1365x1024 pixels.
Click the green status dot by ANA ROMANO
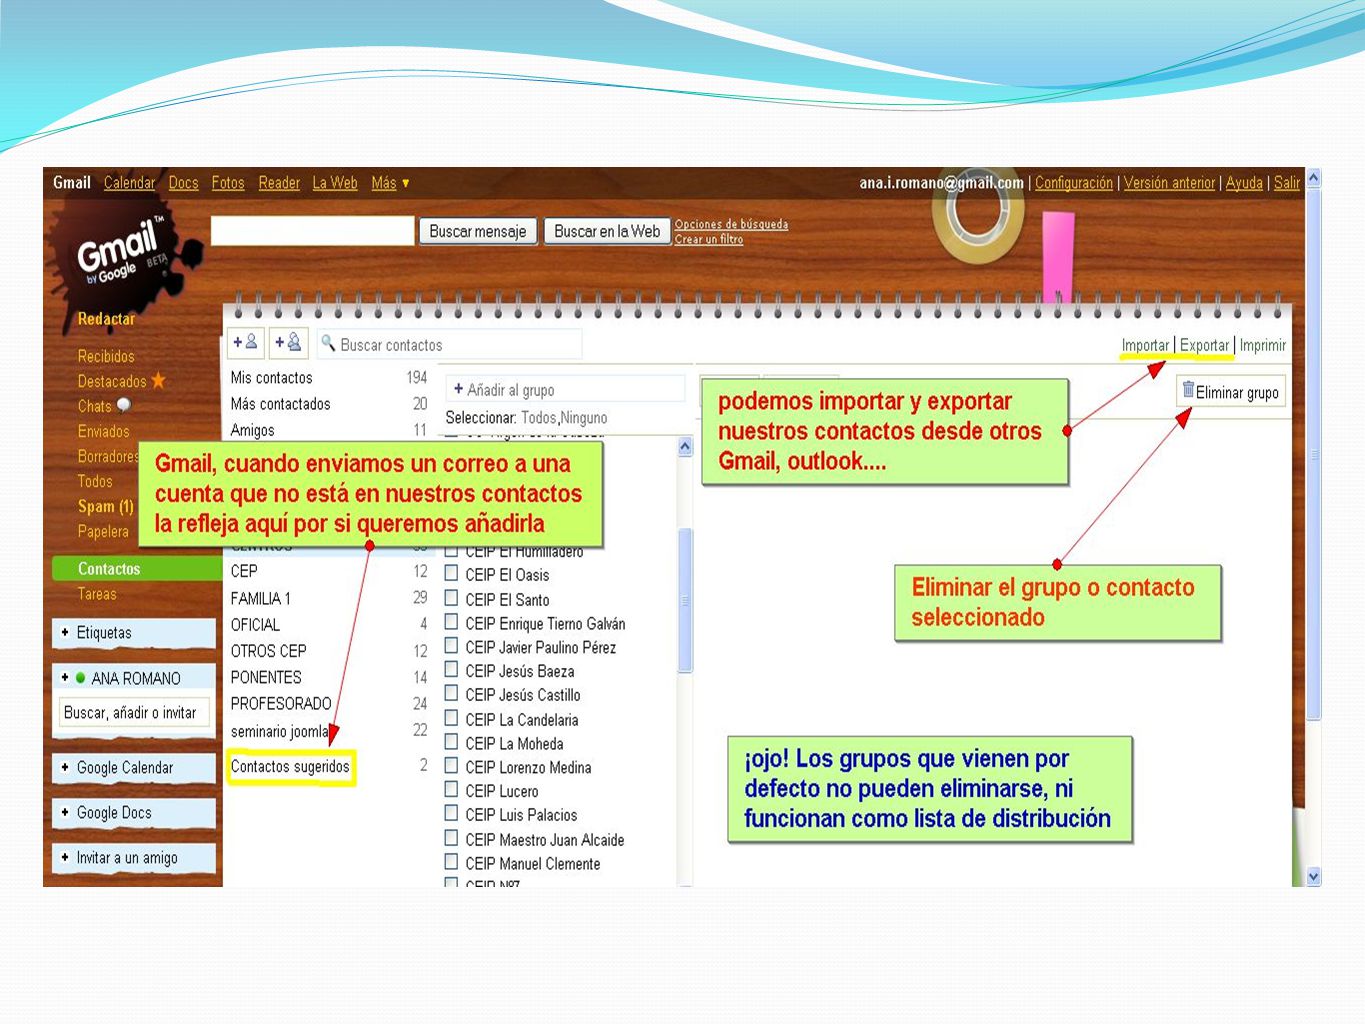81,677
